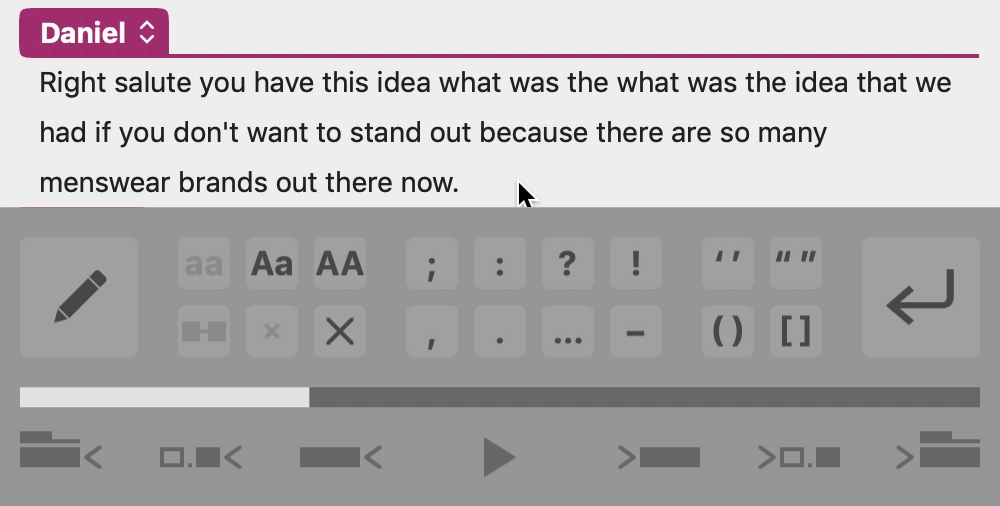
Task: Click the pencil edit icon
Action: pyautogui.click(x=79, y=297)
